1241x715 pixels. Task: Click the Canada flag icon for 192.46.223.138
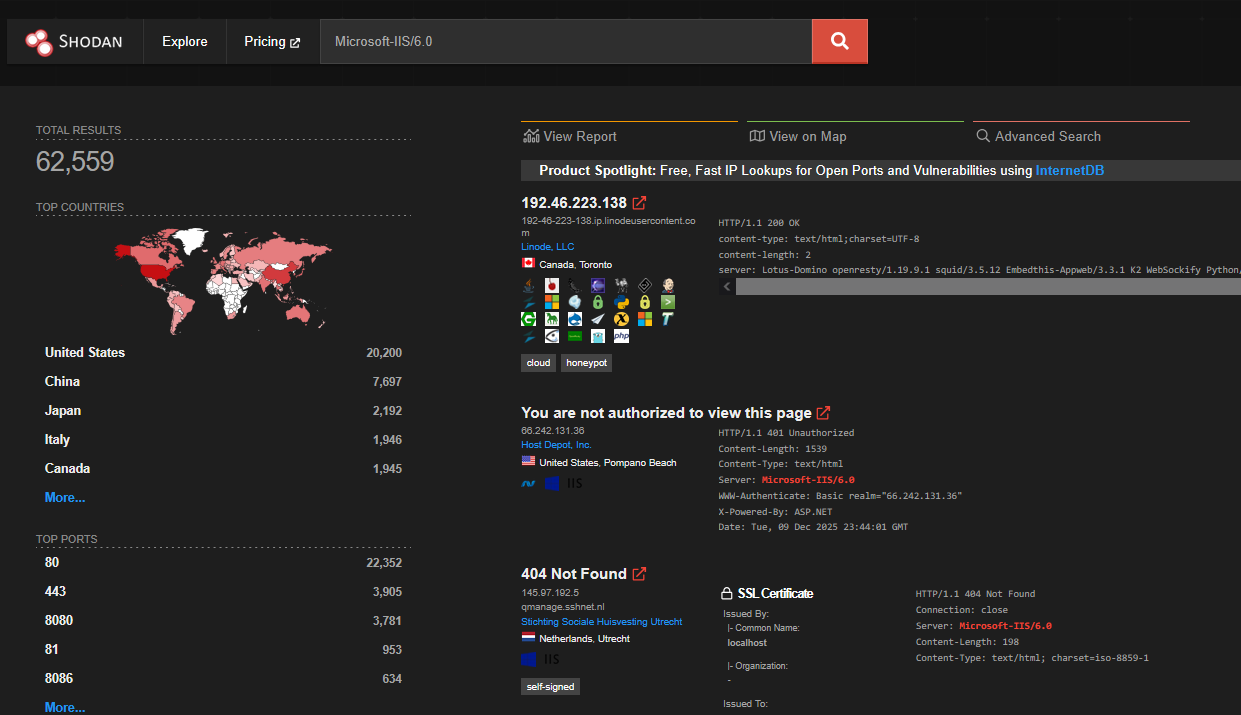528,264
